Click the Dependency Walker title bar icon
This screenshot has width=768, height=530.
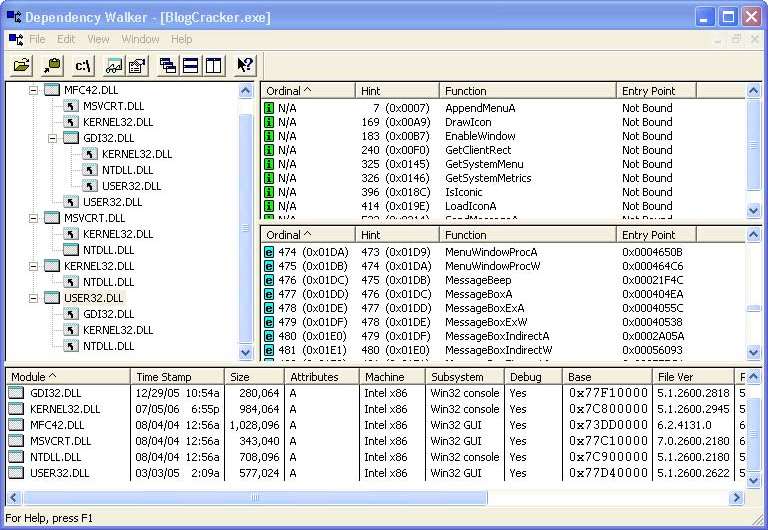[14, 18]
